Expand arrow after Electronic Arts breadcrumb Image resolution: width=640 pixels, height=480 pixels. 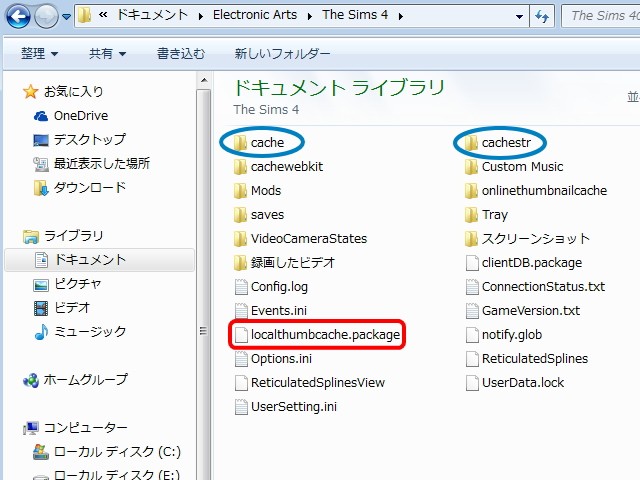[310, 16]
